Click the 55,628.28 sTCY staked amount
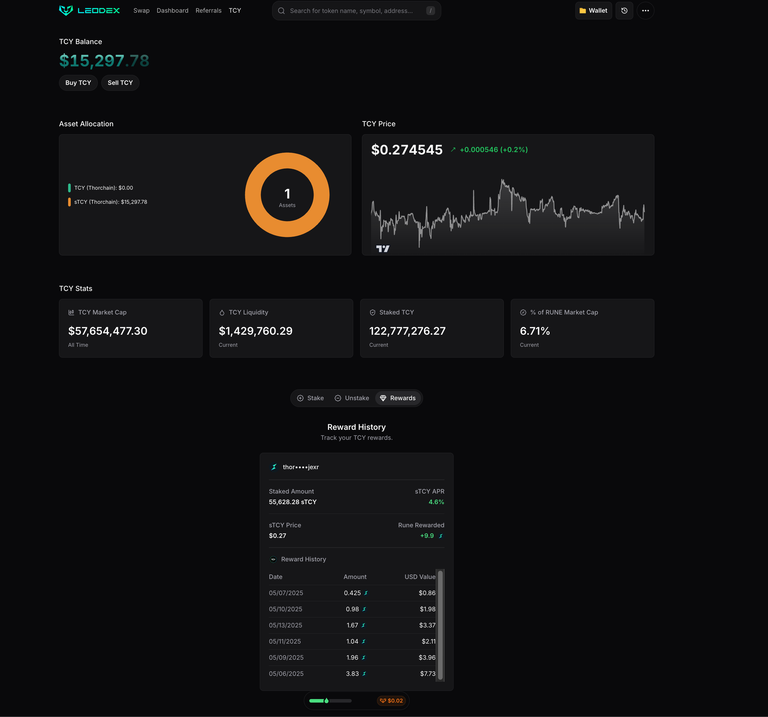This screenshot has width=768, height=717. pyautogui.click(x=292, y=502)
